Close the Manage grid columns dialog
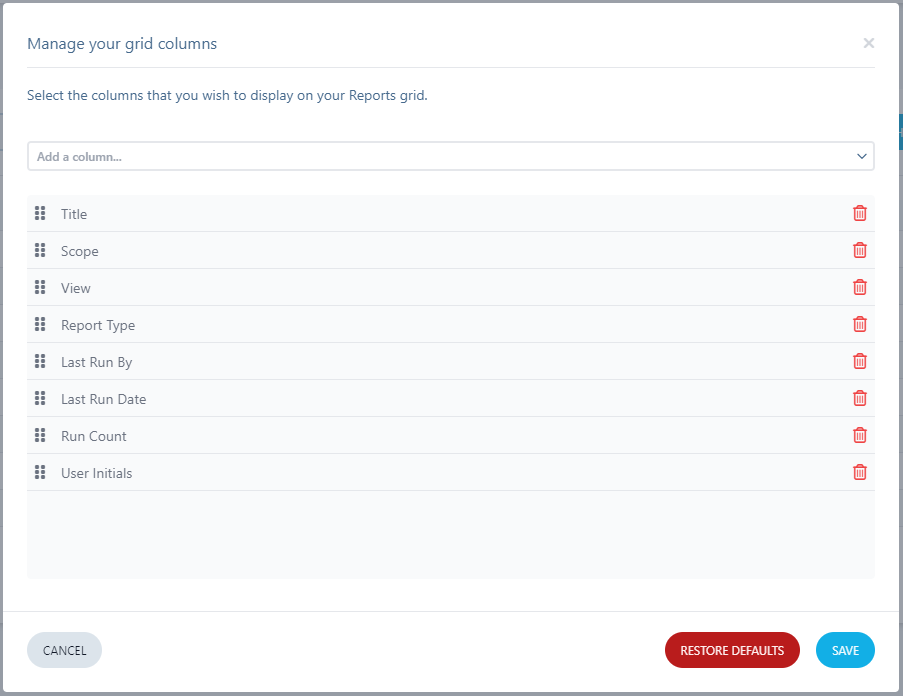 [868, 43]
